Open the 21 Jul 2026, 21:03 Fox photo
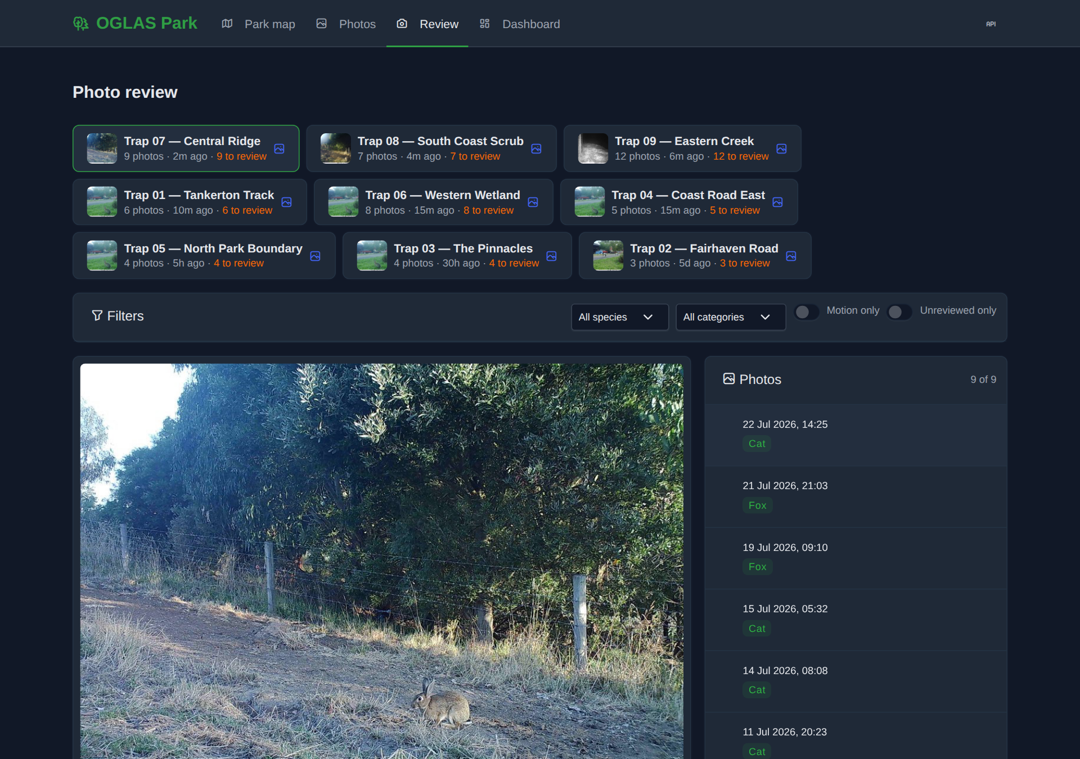The width and height of the screenshot is (1080, 759). (x=855, y=496)
